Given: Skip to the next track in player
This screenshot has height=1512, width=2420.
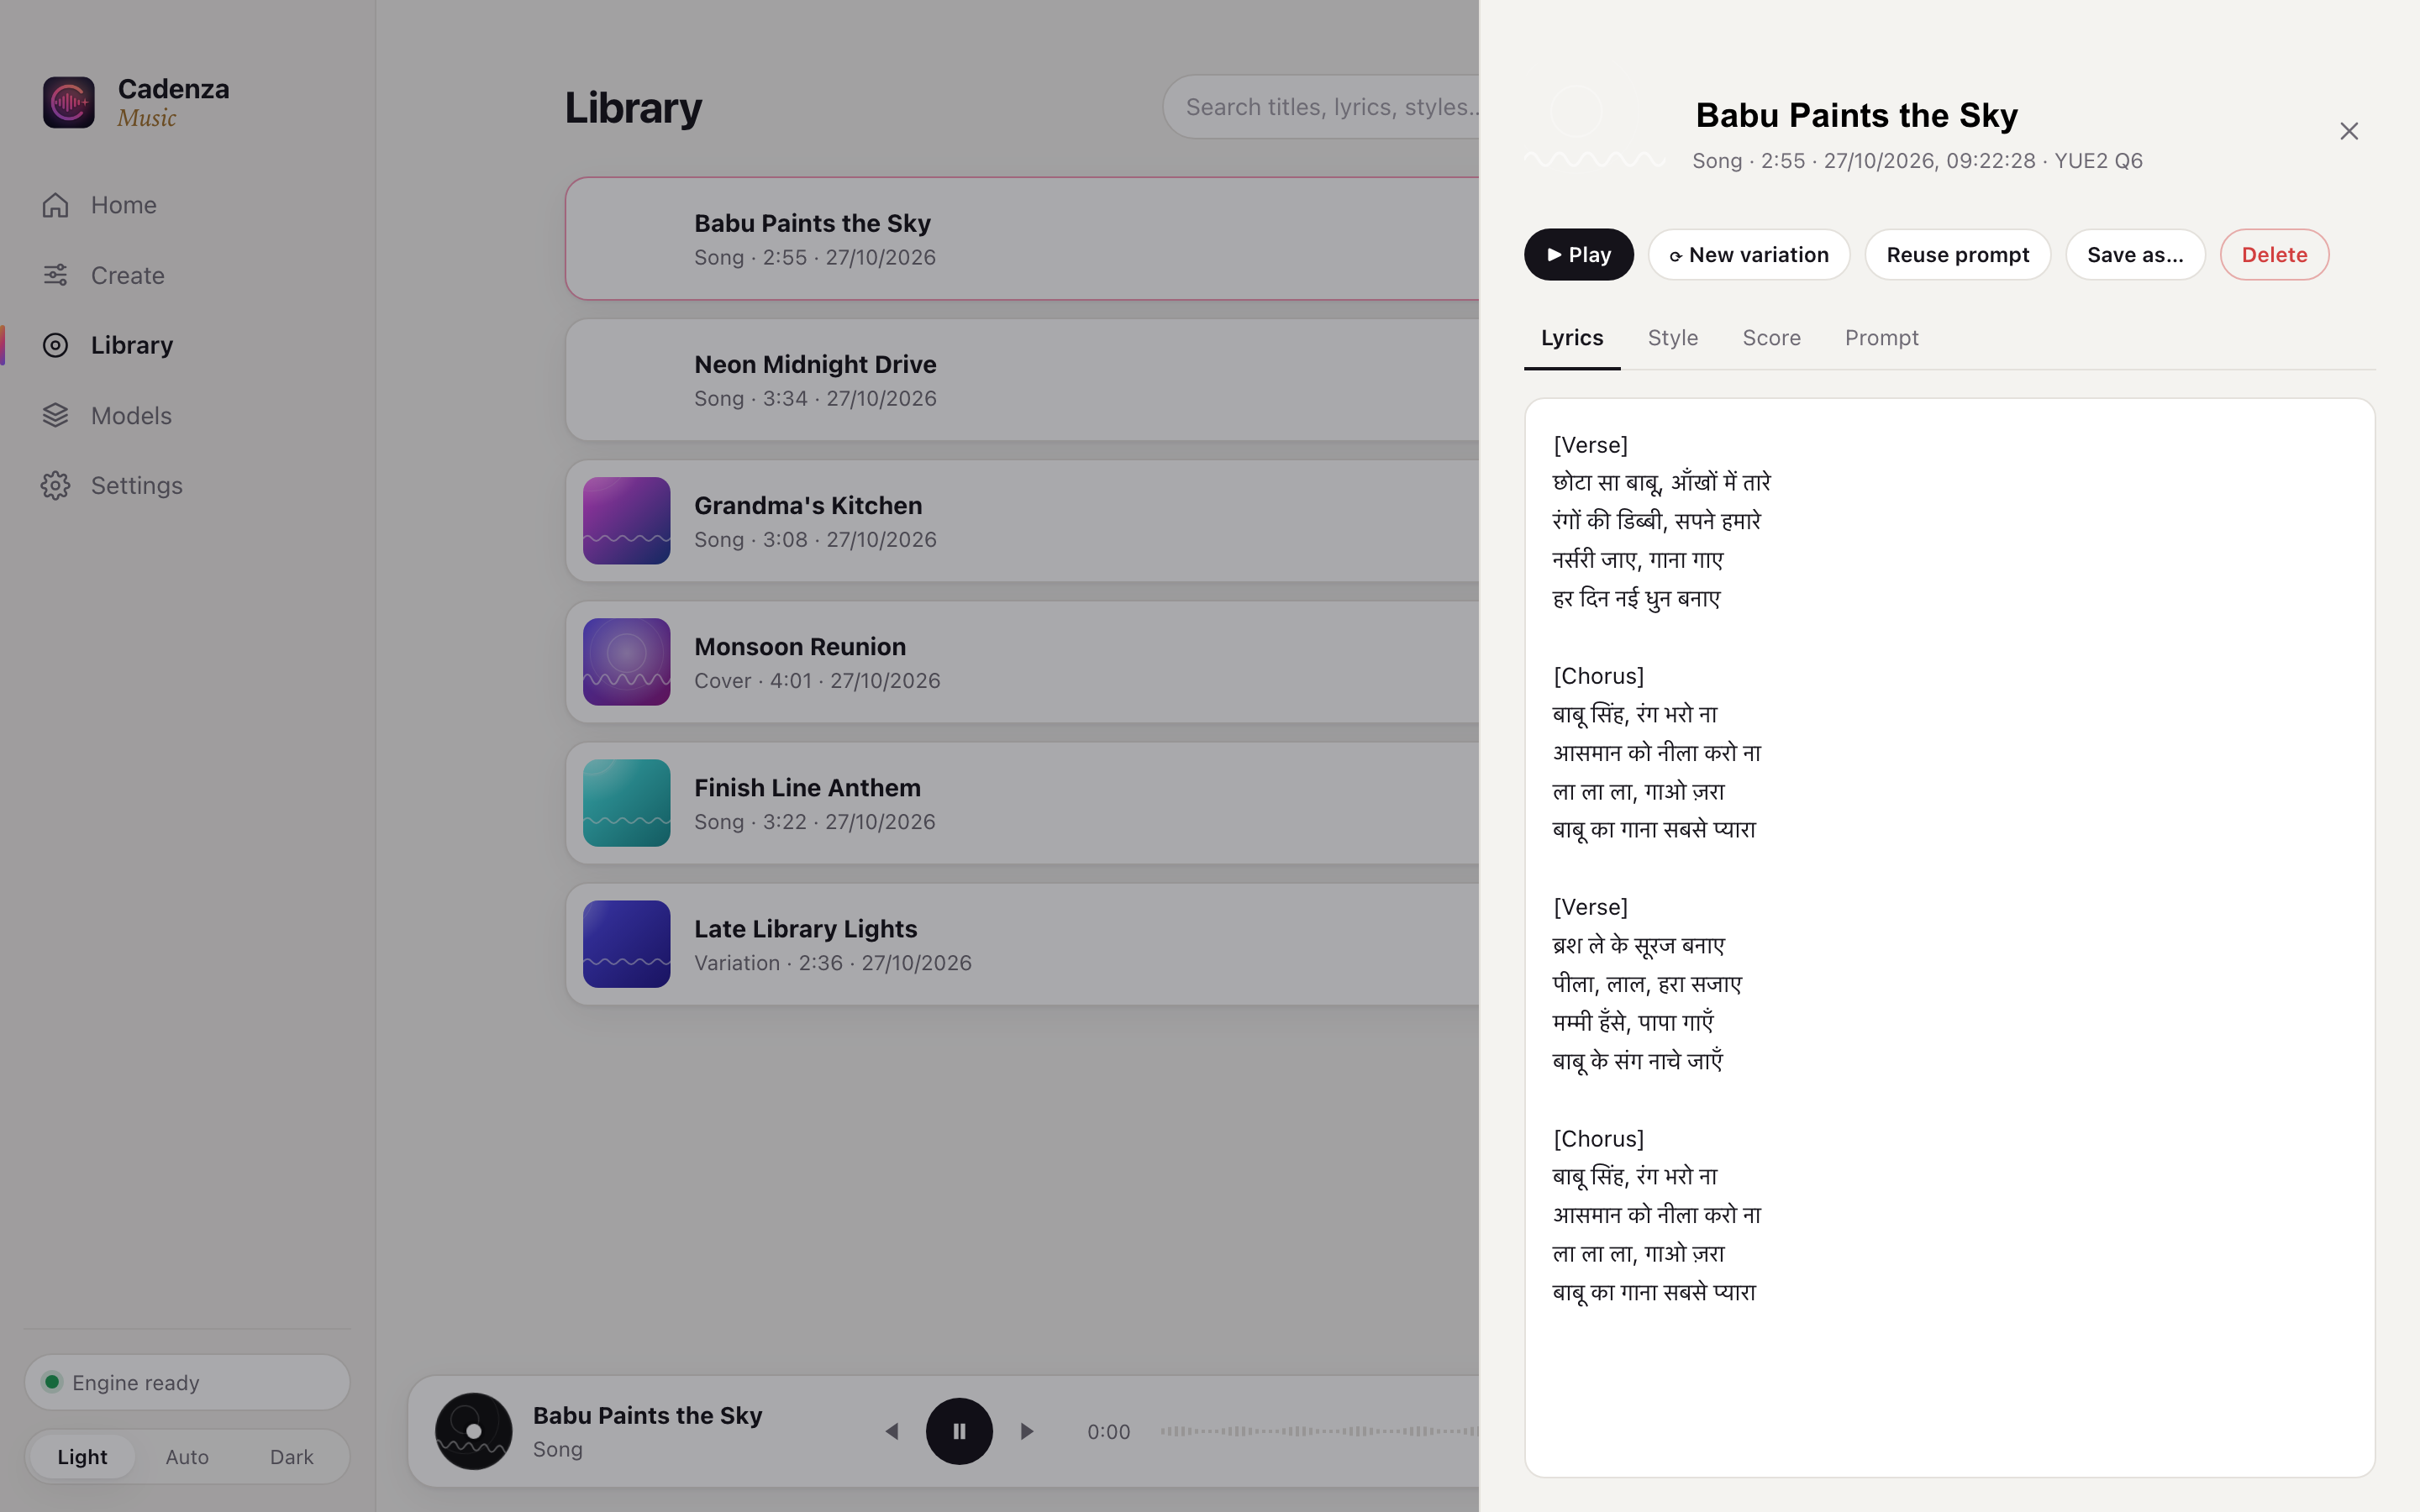Looking at the screenshot, I should pos(1026,1431).
